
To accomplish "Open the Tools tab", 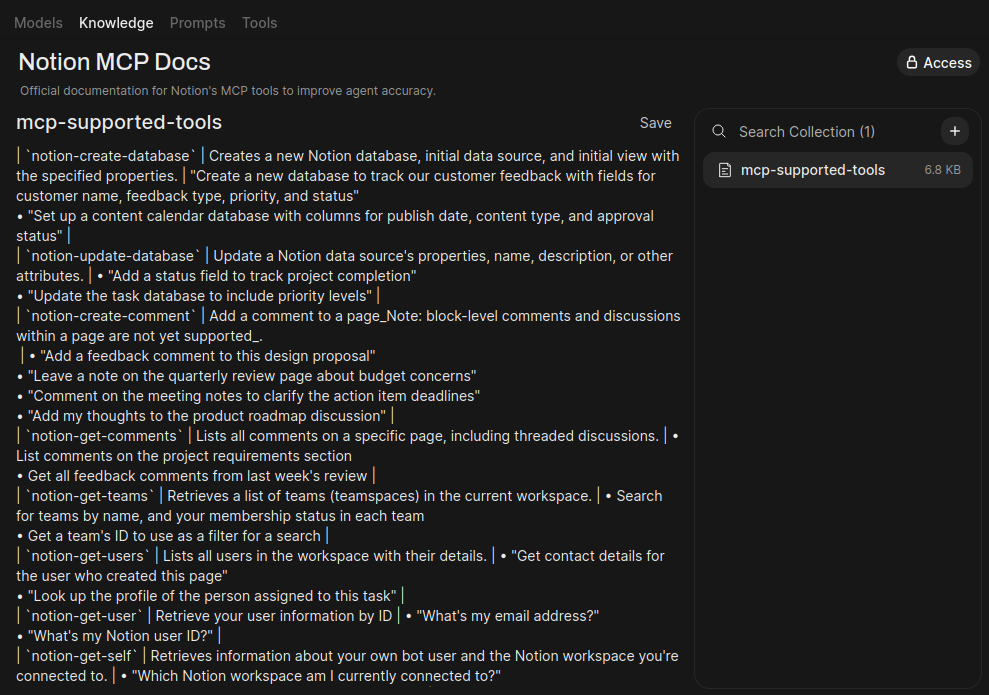I will 259,22.
